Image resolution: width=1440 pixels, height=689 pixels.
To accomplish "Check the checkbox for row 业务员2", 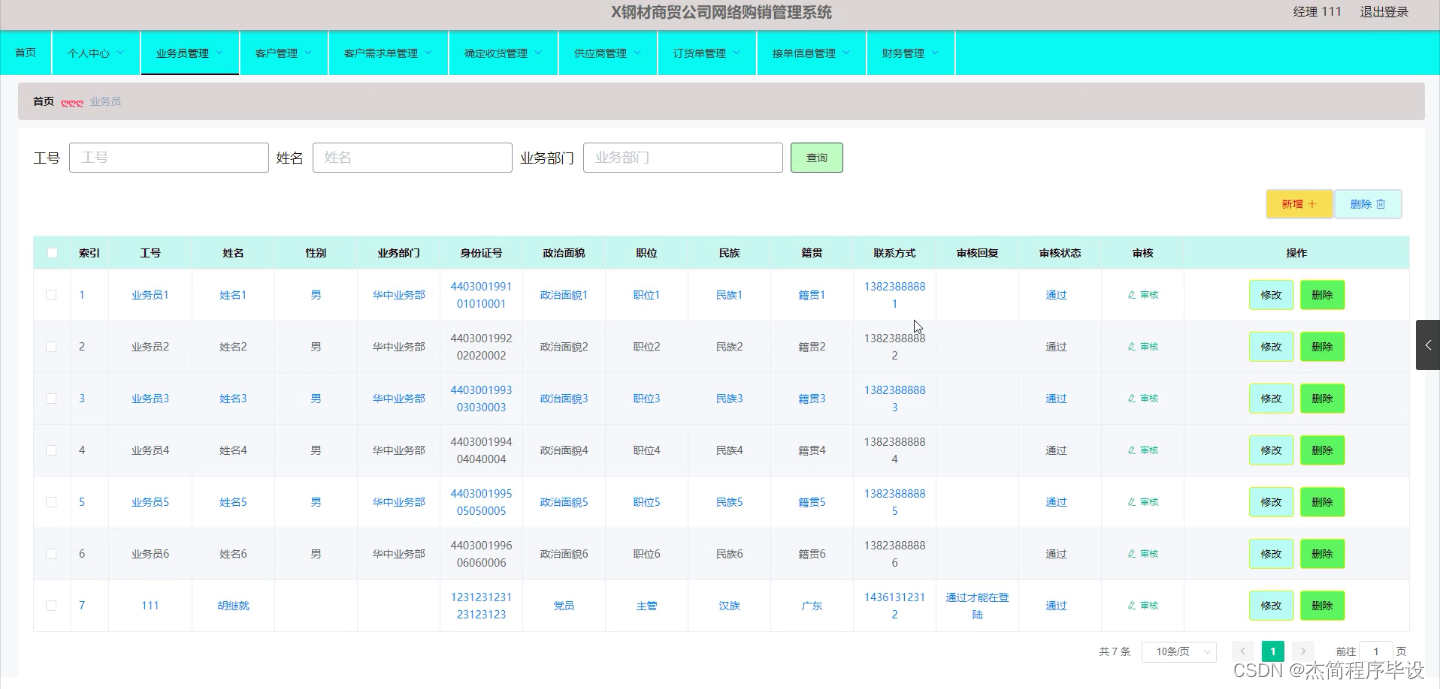I will click(x=52, y=347).
